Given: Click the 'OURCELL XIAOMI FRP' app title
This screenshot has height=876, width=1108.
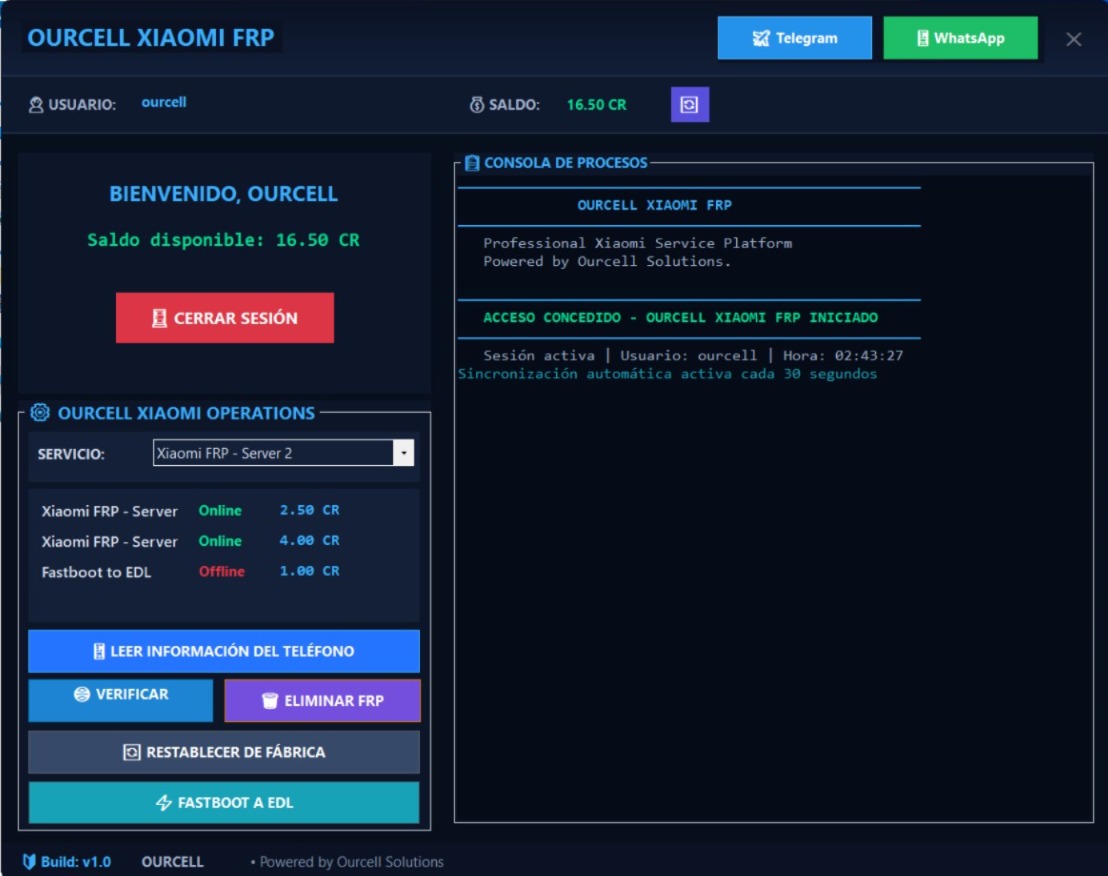Looking at the screenshot, I should coord(151,37).
